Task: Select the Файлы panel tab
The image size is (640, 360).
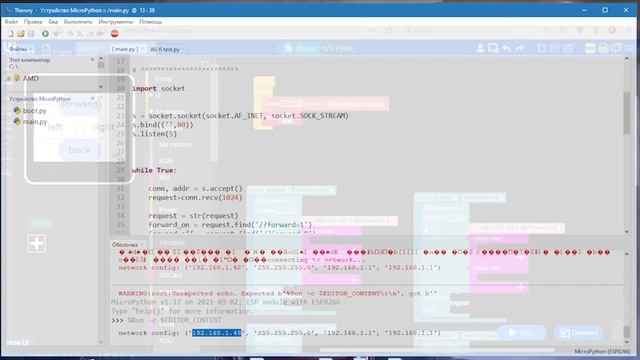Action: pyautogui.click(x=18, y=49)
